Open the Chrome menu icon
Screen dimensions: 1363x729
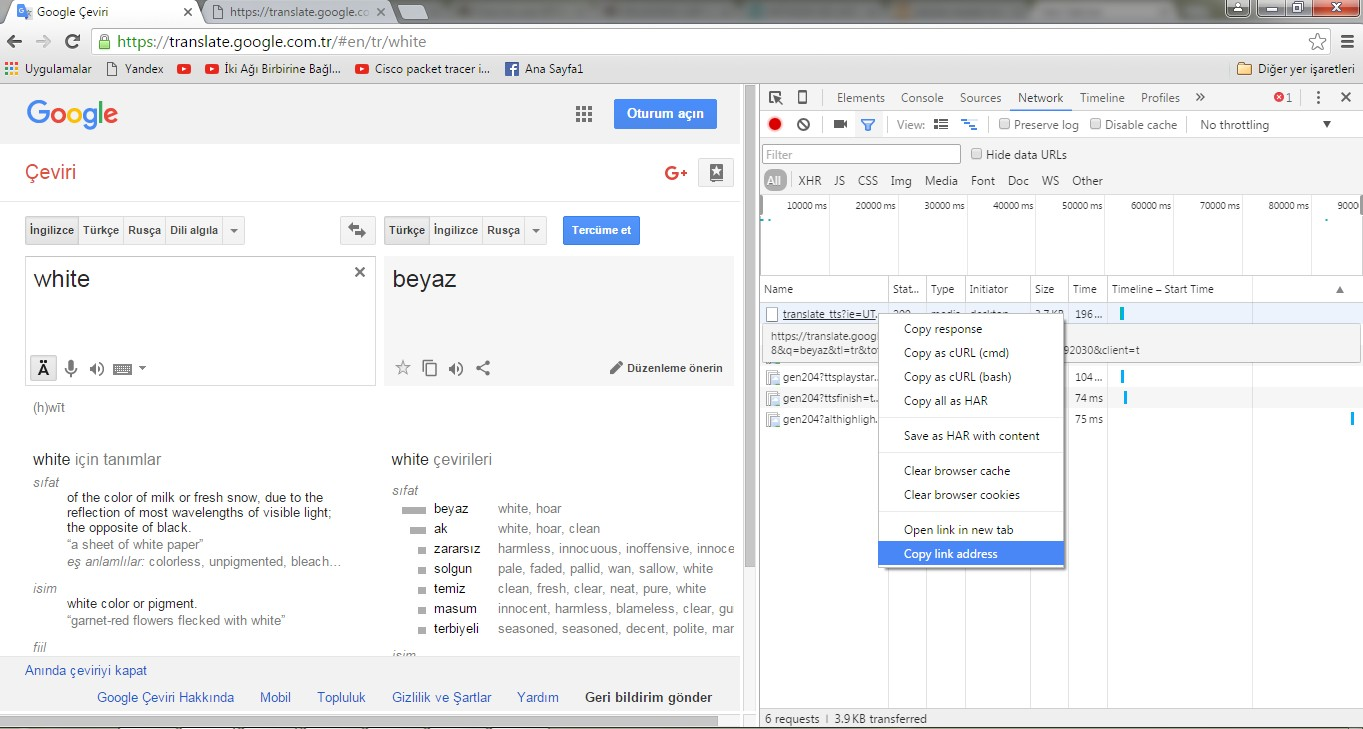coord(1346,42)
